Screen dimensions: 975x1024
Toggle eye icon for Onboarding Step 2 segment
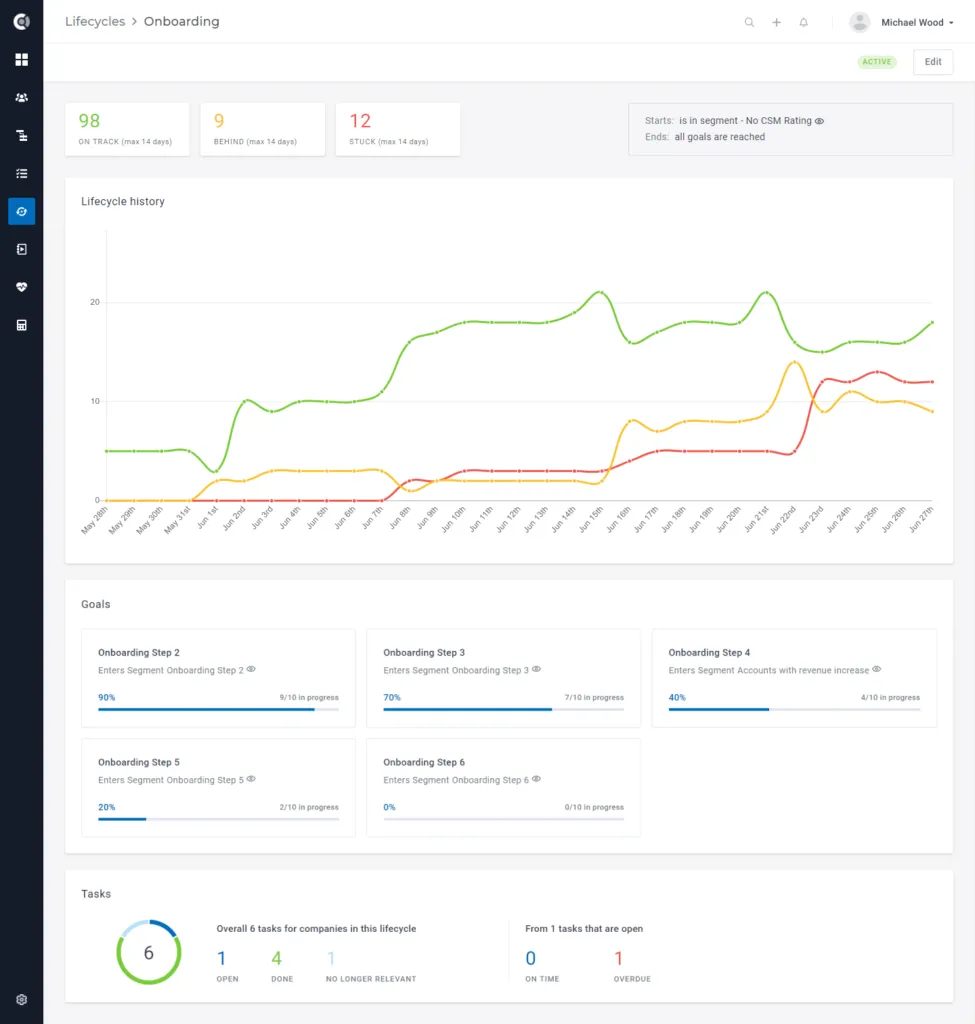click(x=251, y=669)
